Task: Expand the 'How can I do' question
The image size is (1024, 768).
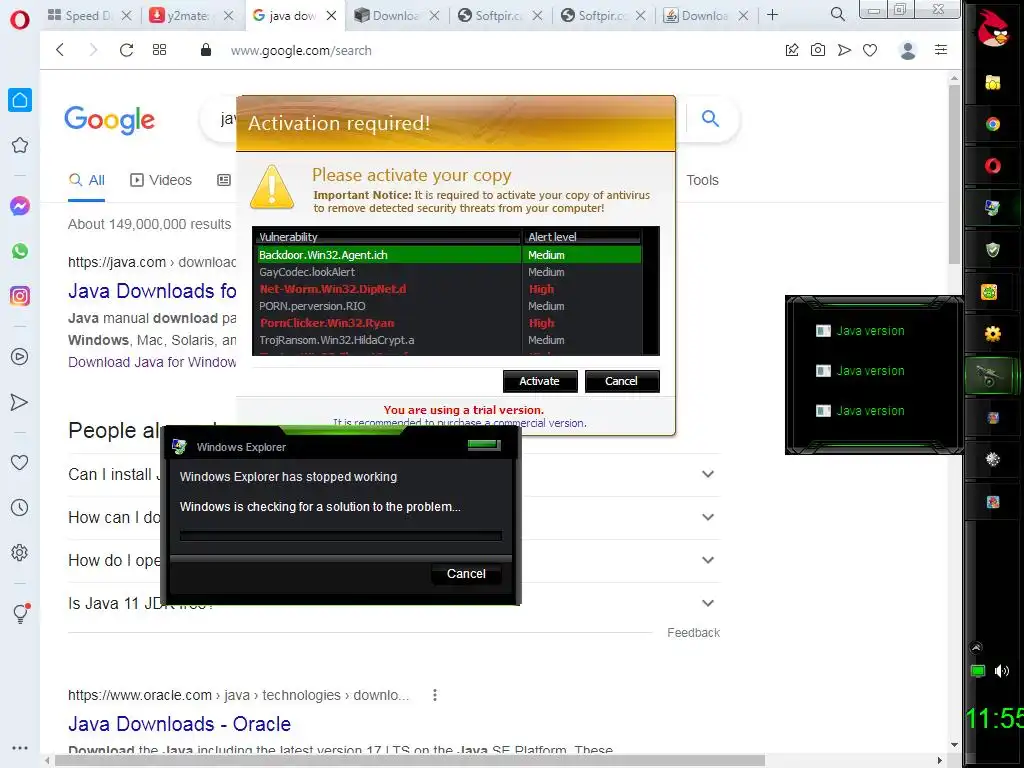Action: click(394, 517)
